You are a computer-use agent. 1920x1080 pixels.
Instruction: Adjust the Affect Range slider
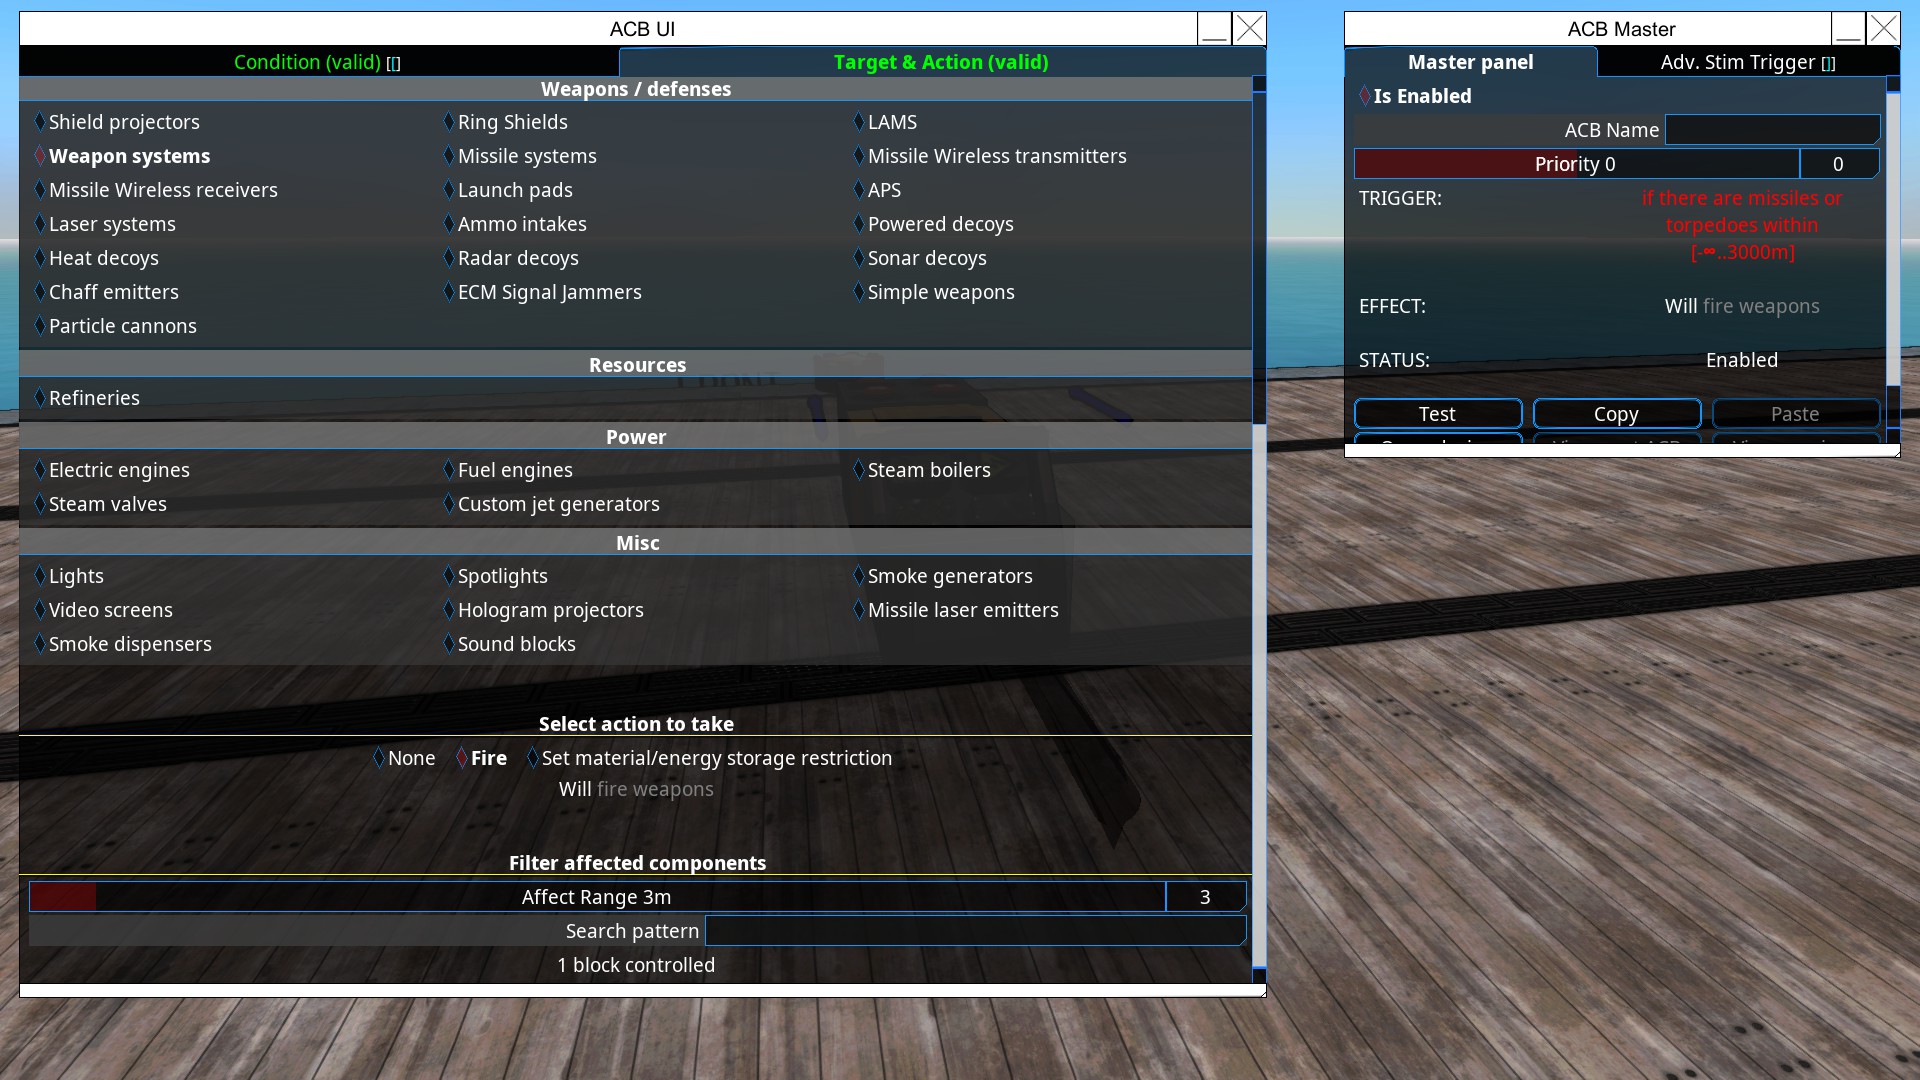(597, 897)
